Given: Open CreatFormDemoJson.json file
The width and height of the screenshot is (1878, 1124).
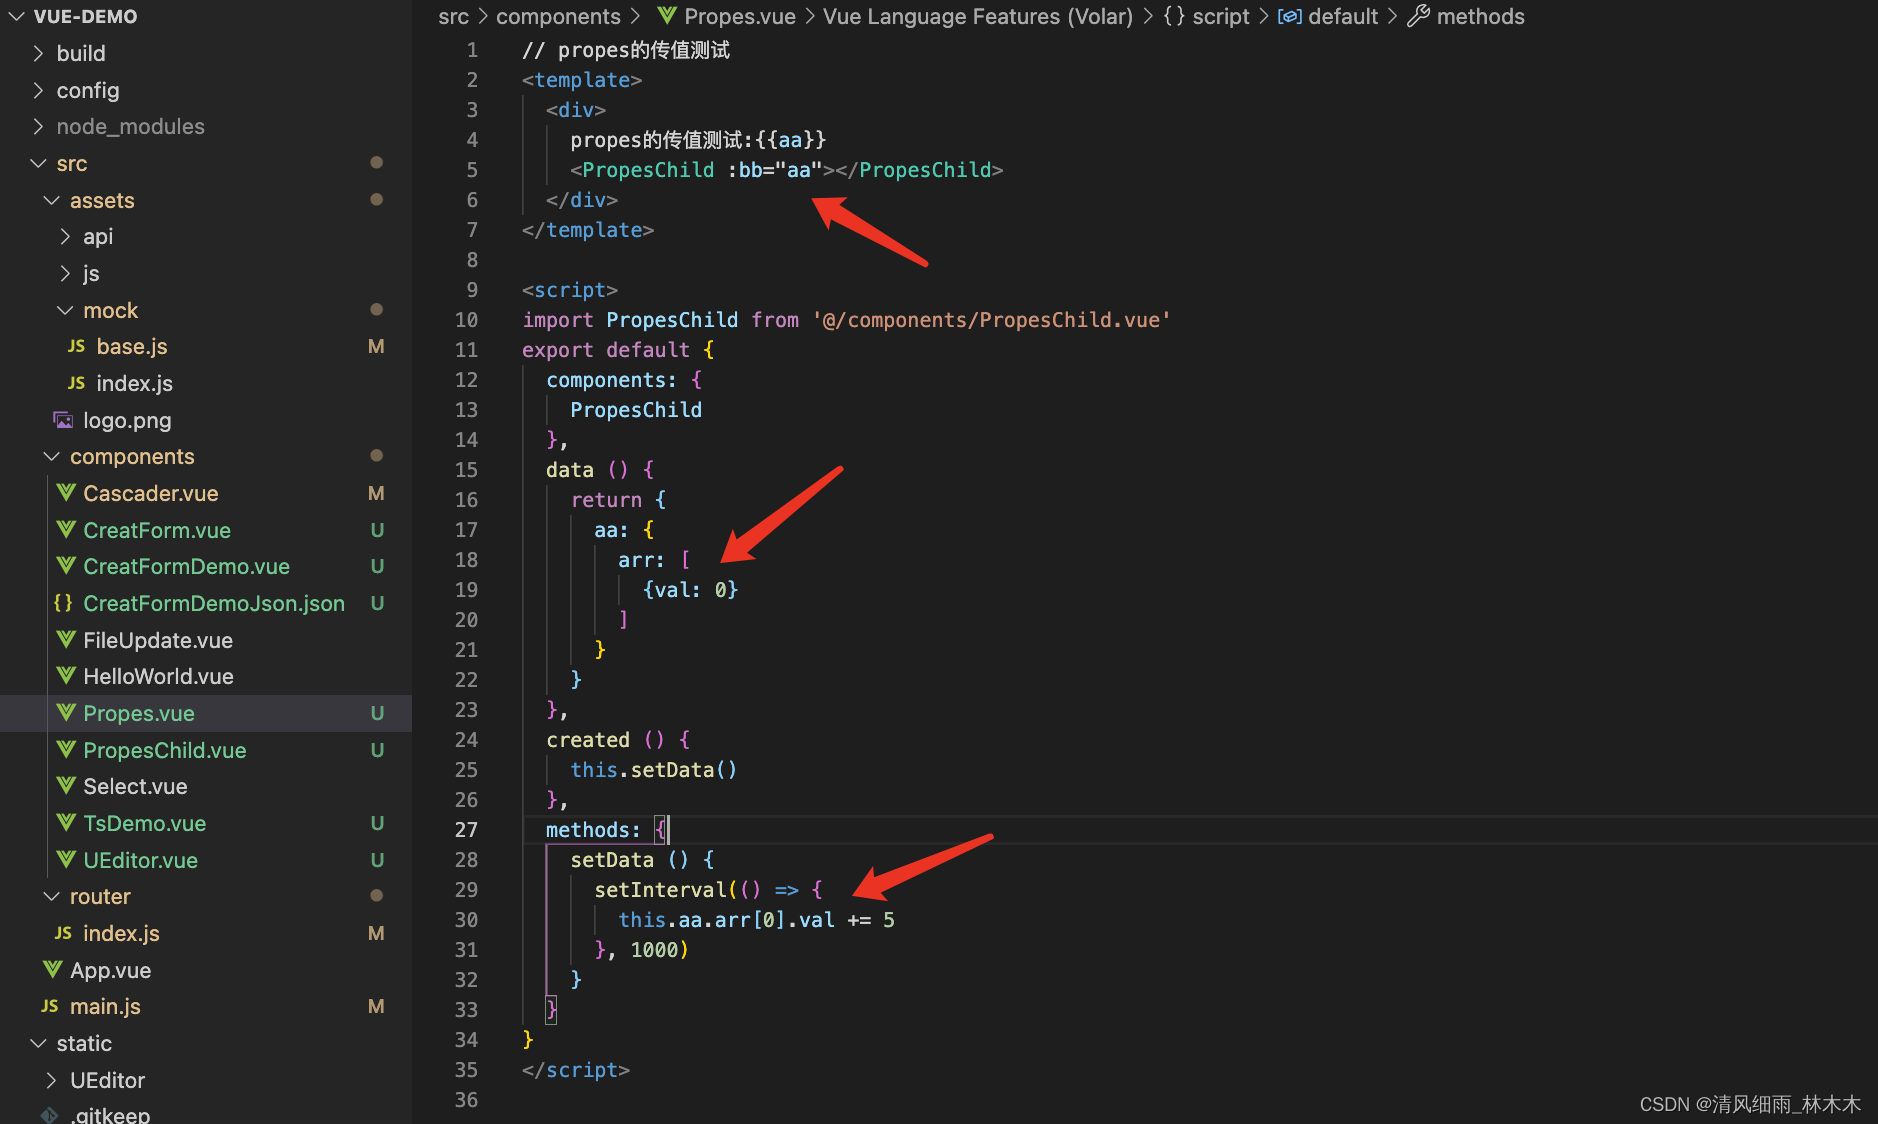Looking at the screenshot, I should coord(214,603).
